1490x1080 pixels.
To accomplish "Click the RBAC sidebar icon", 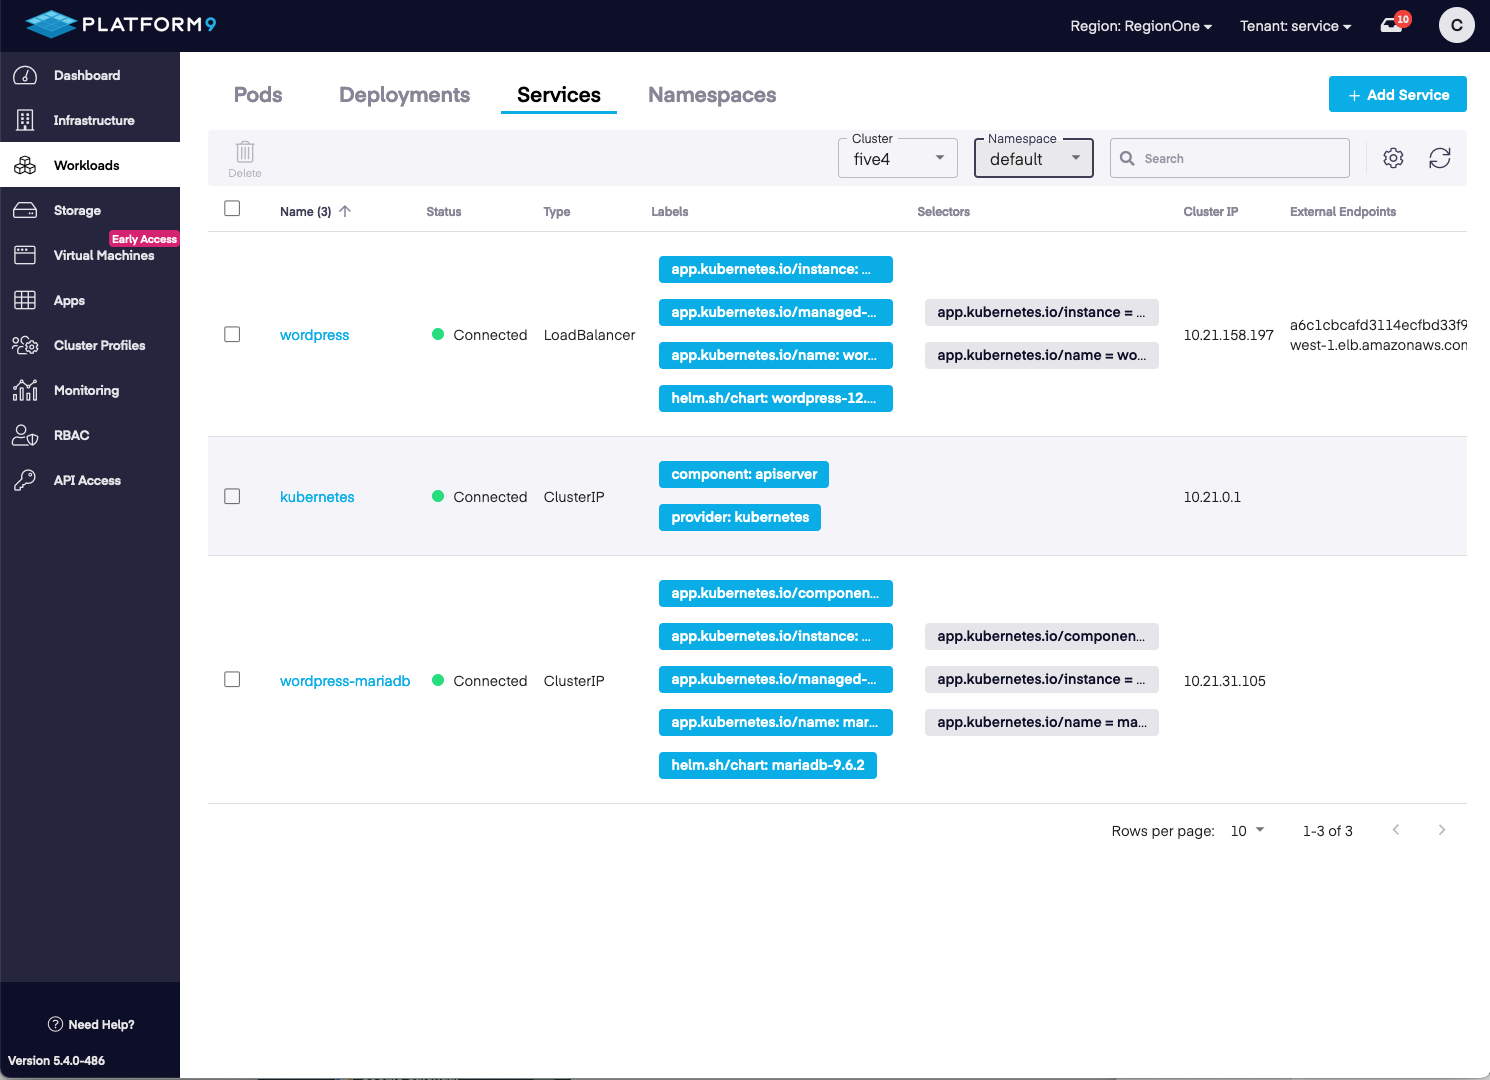I will coord(25,435).
